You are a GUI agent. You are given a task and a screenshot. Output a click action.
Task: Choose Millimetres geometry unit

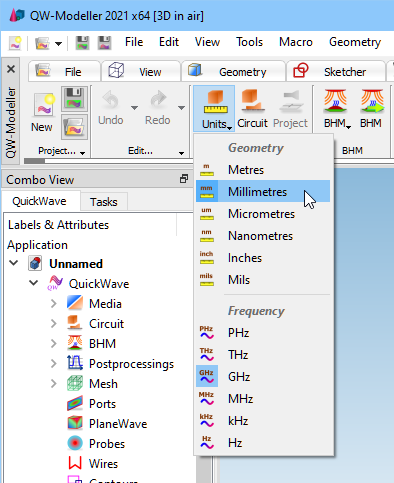pyautogui.click(x=263, y=191)
